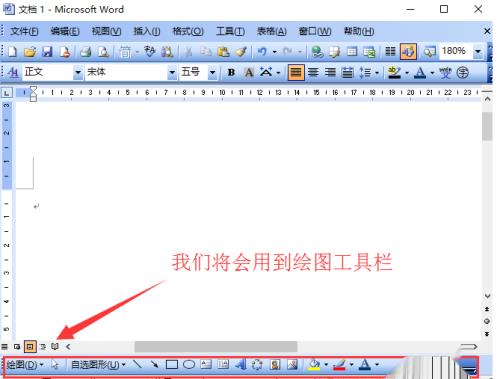Select the Line drawing tool
This screenshot has height=379, width=500.
click(137, 364)
